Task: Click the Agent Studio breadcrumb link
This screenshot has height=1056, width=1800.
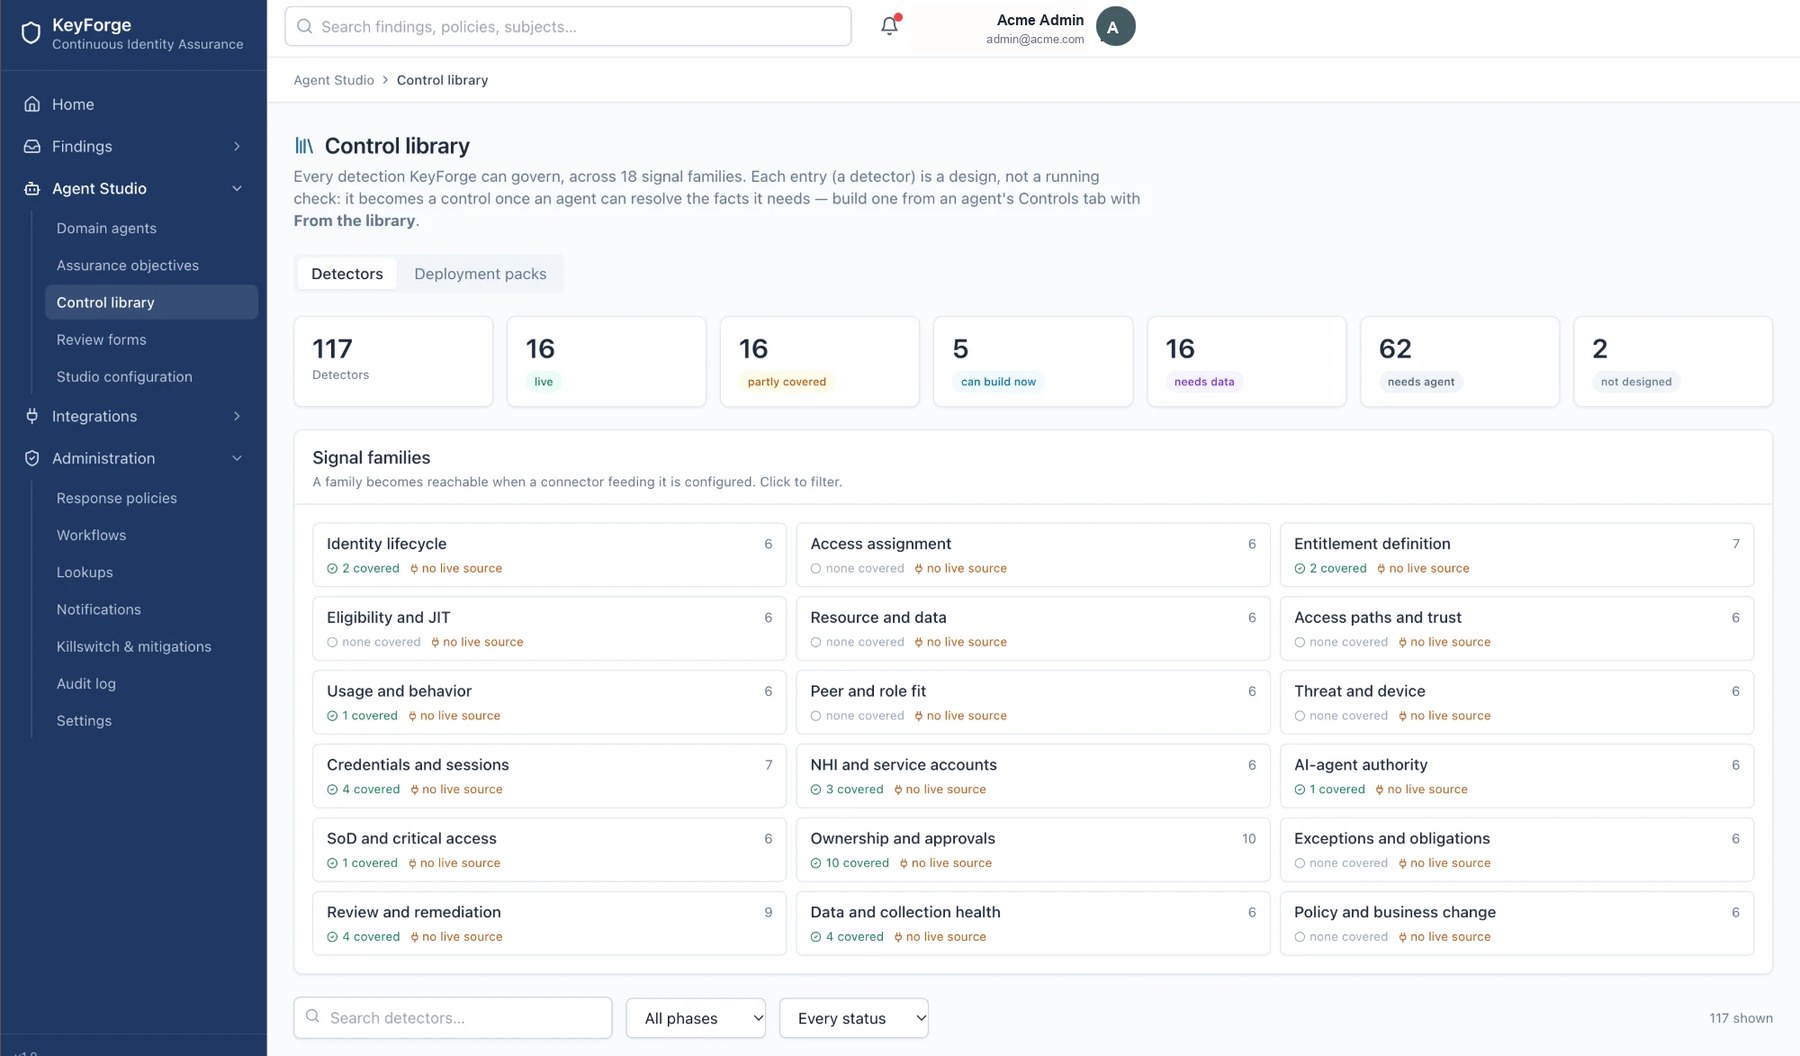Action: point(334,80)
